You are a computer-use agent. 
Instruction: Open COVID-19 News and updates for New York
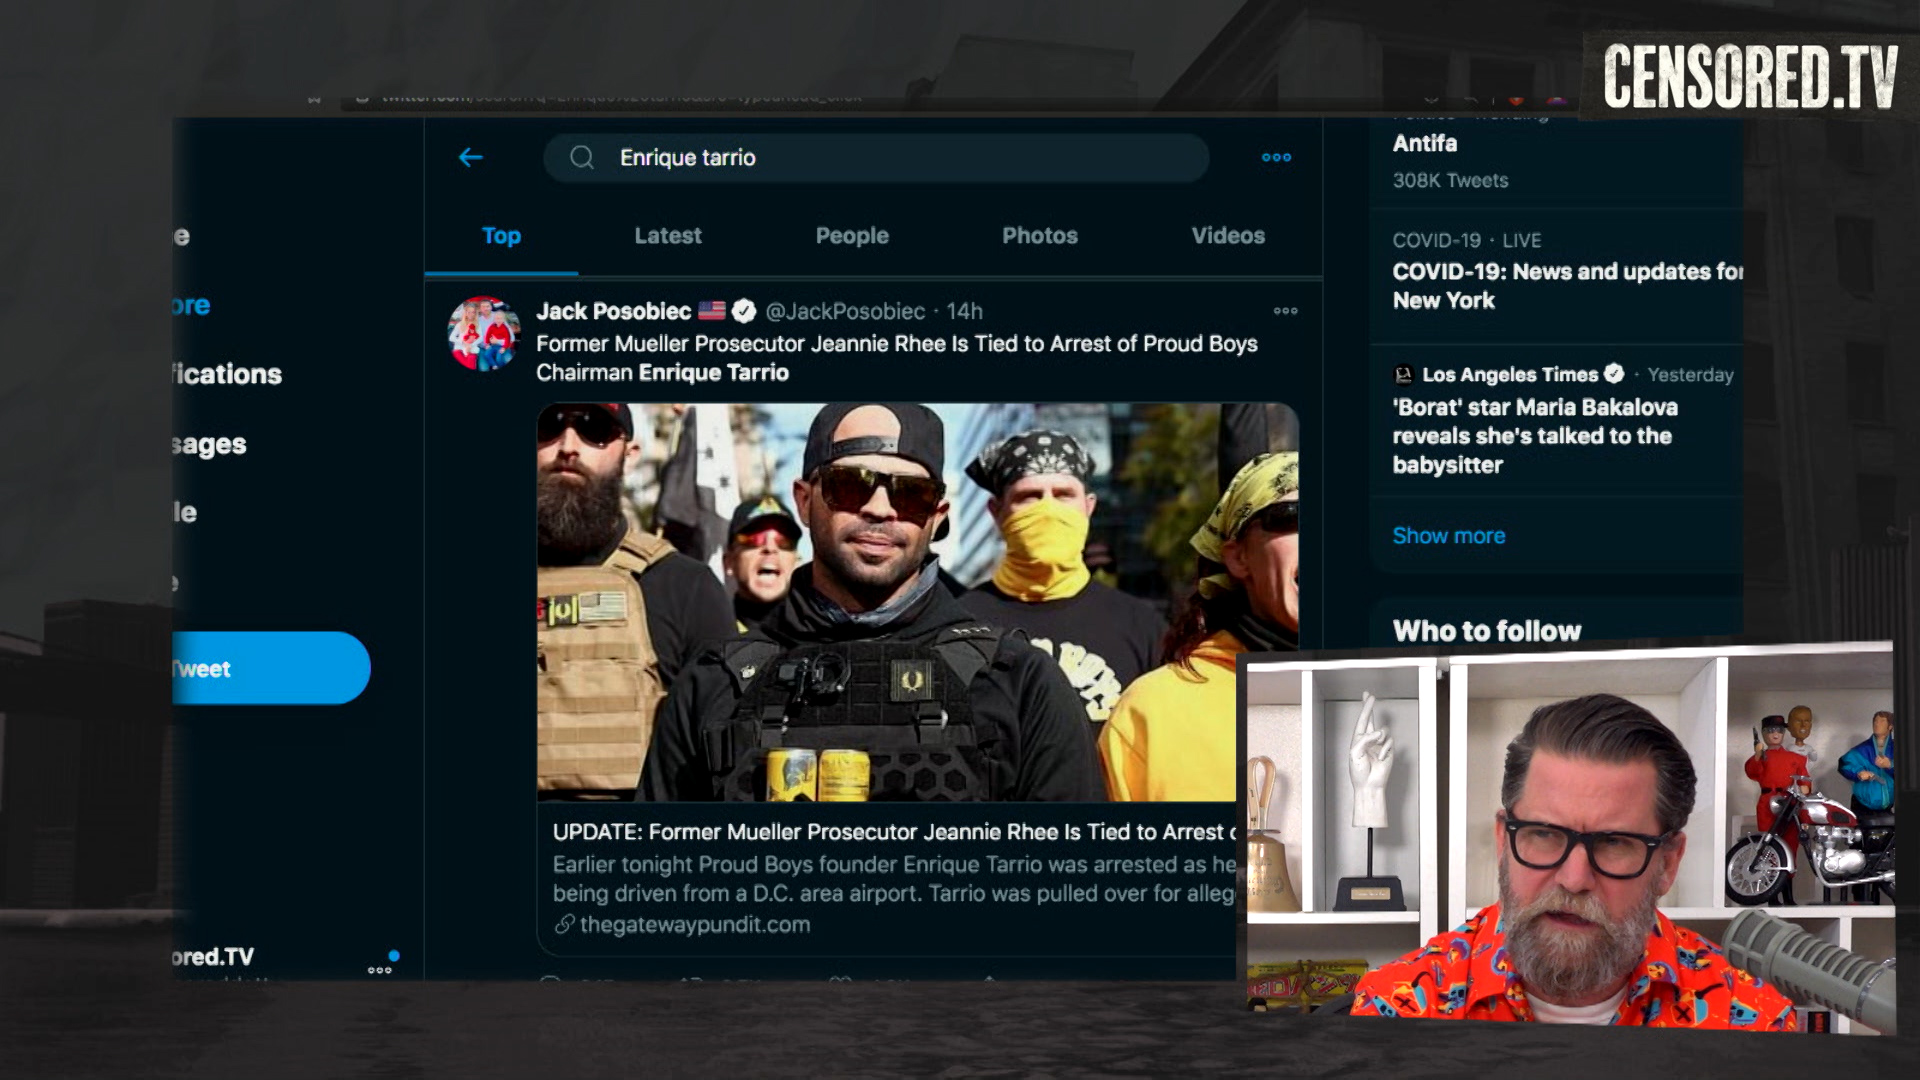[1566, 286]
